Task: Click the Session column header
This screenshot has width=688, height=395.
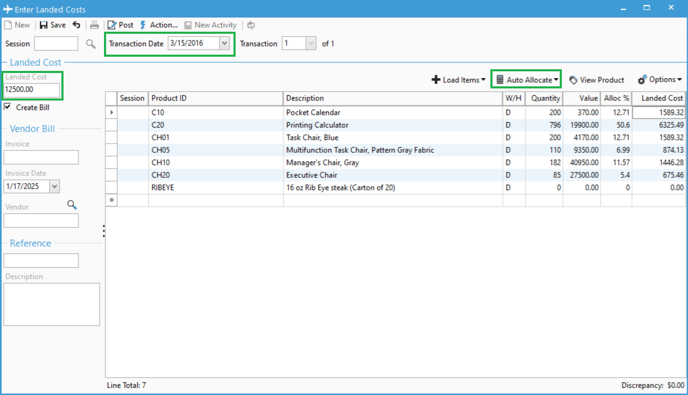Action: click(x=133, y=98)
